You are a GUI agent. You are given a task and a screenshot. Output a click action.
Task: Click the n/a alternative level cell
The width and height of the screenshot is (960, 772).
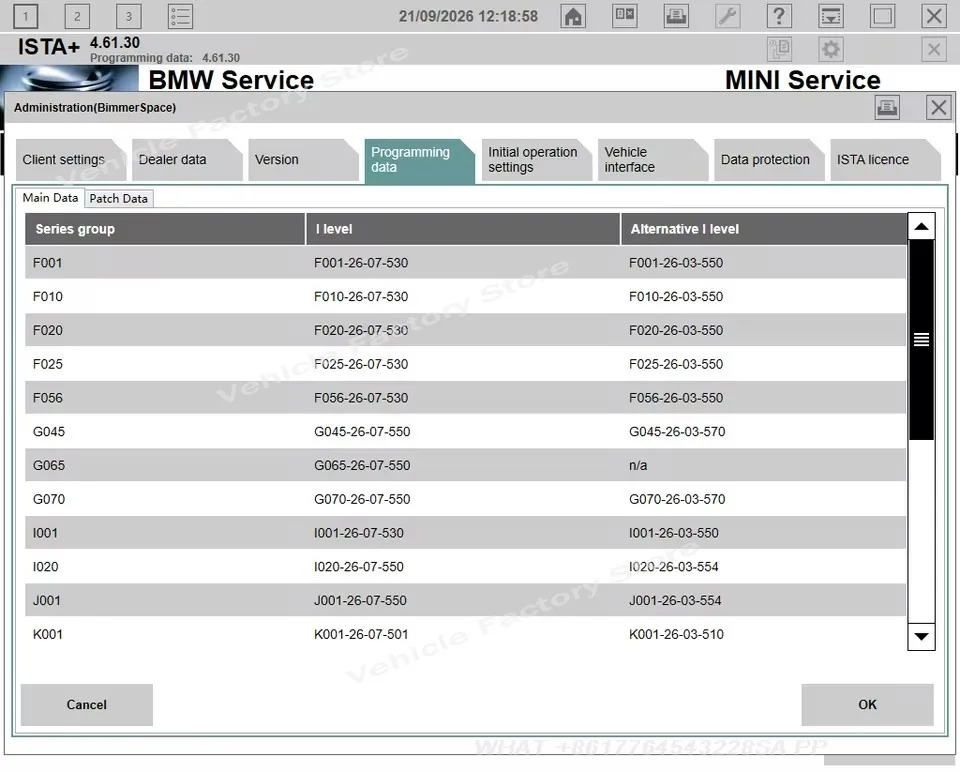(638, 465)
